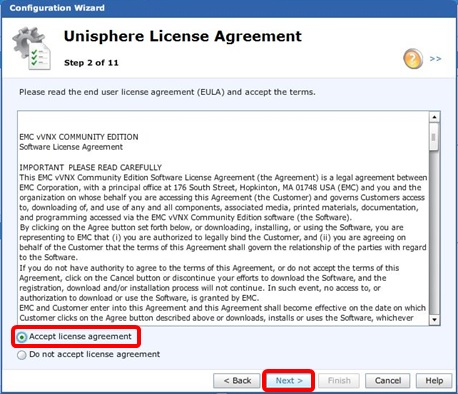Click the EULA scrollbar thumb

tap(434, 137)
